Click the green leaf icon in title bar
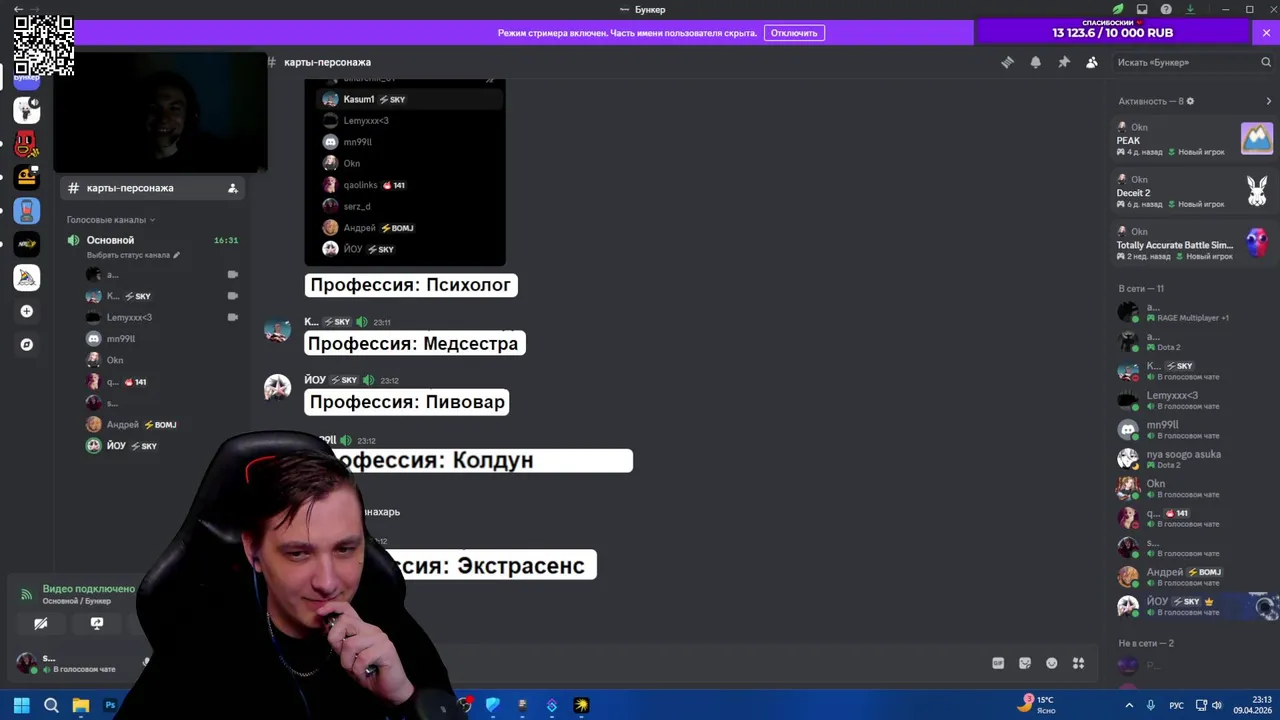This screenshot has width=1280, height=720. tap(1118, 9)
